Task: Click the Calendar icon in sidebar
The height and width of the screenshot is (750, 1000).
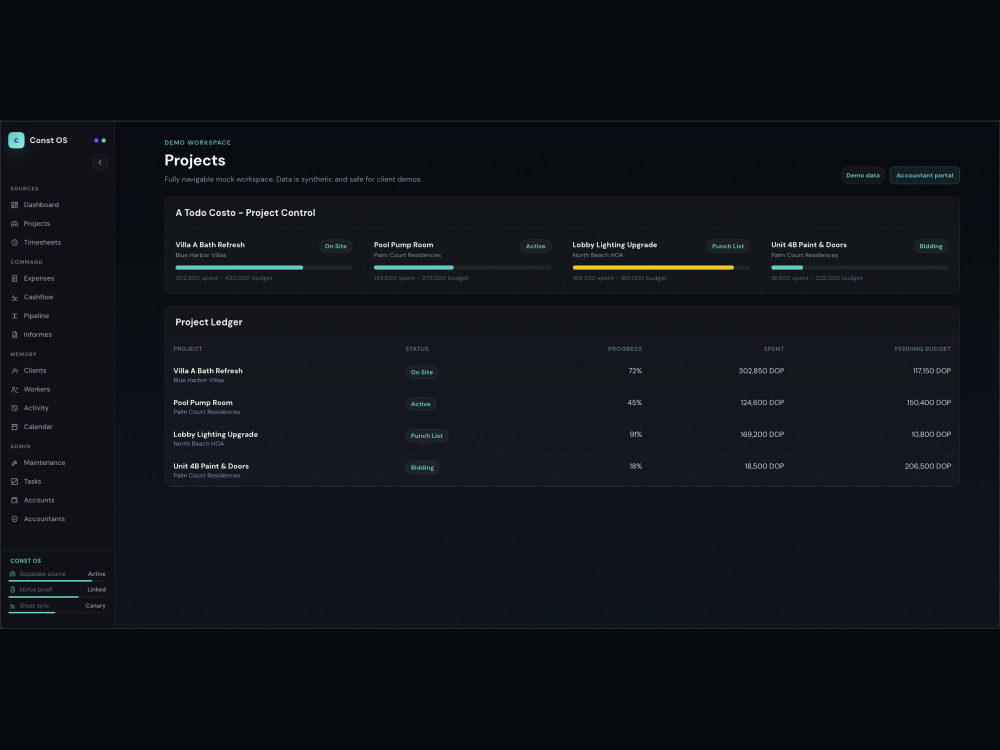Action: point(15,427)
